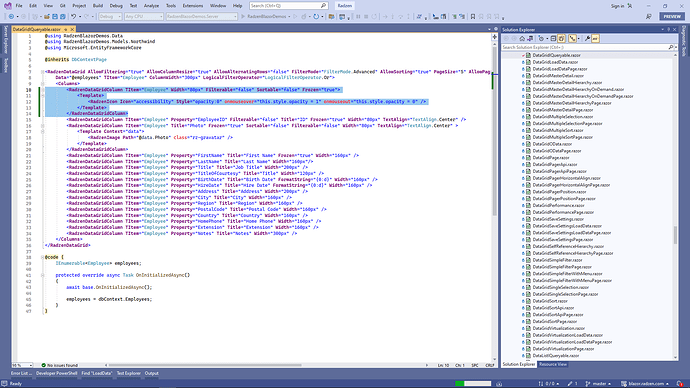
Task: Click the Solution Explorer vertical scrollbar
Action: 675,235
